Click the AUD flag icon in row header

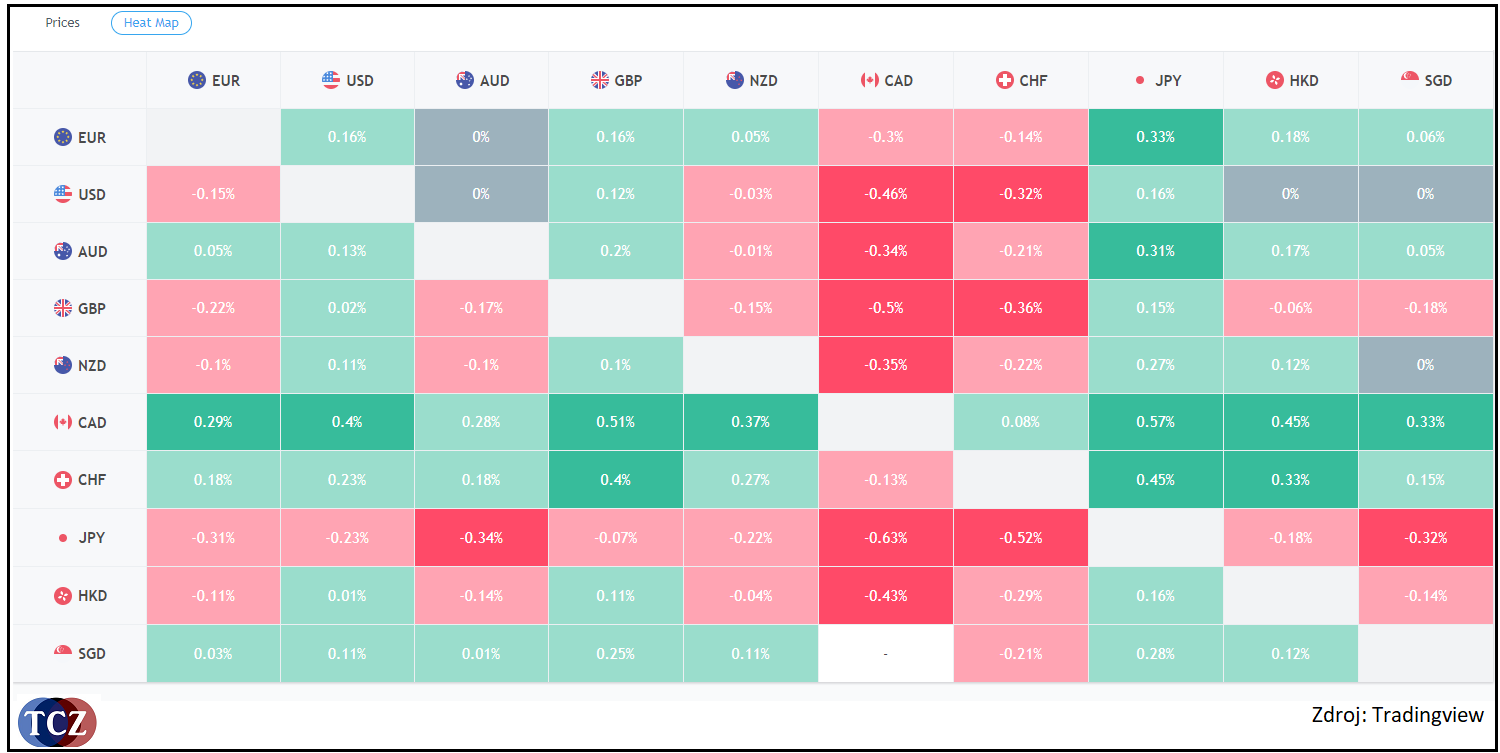click(63, 252)
